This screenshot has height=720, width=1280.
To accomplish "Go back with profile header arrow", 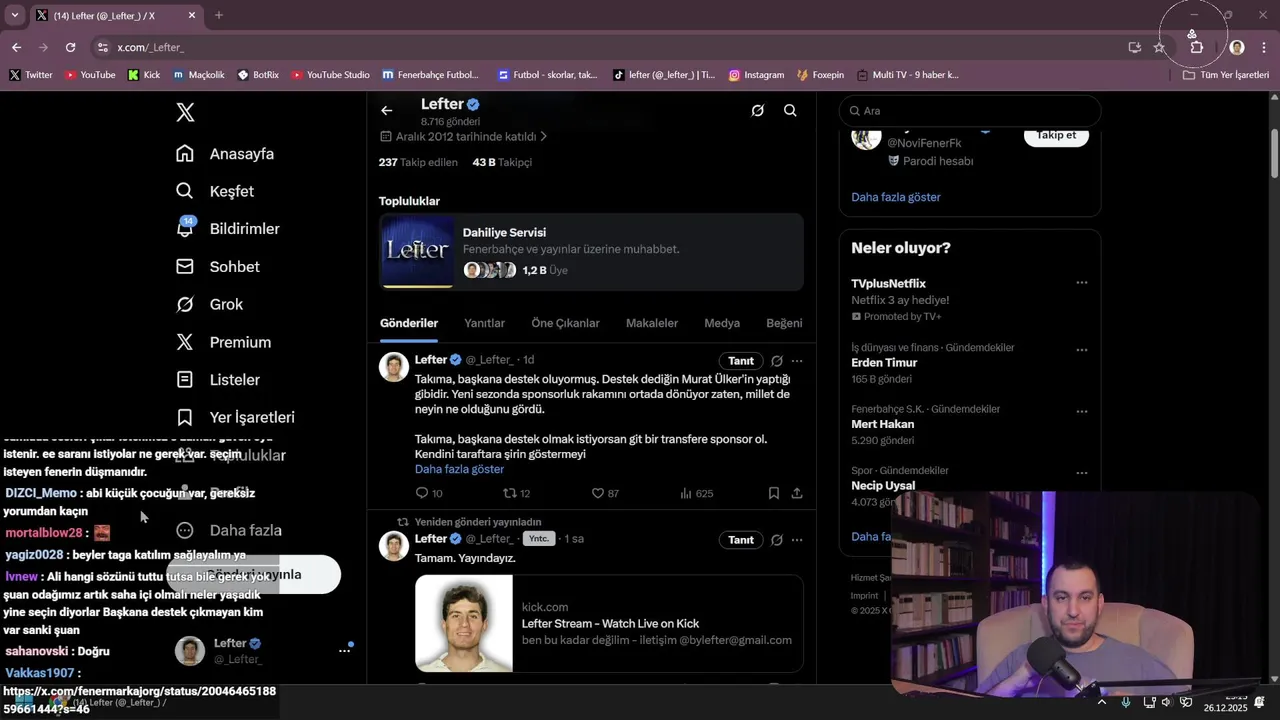I will [x=387, y=111].
